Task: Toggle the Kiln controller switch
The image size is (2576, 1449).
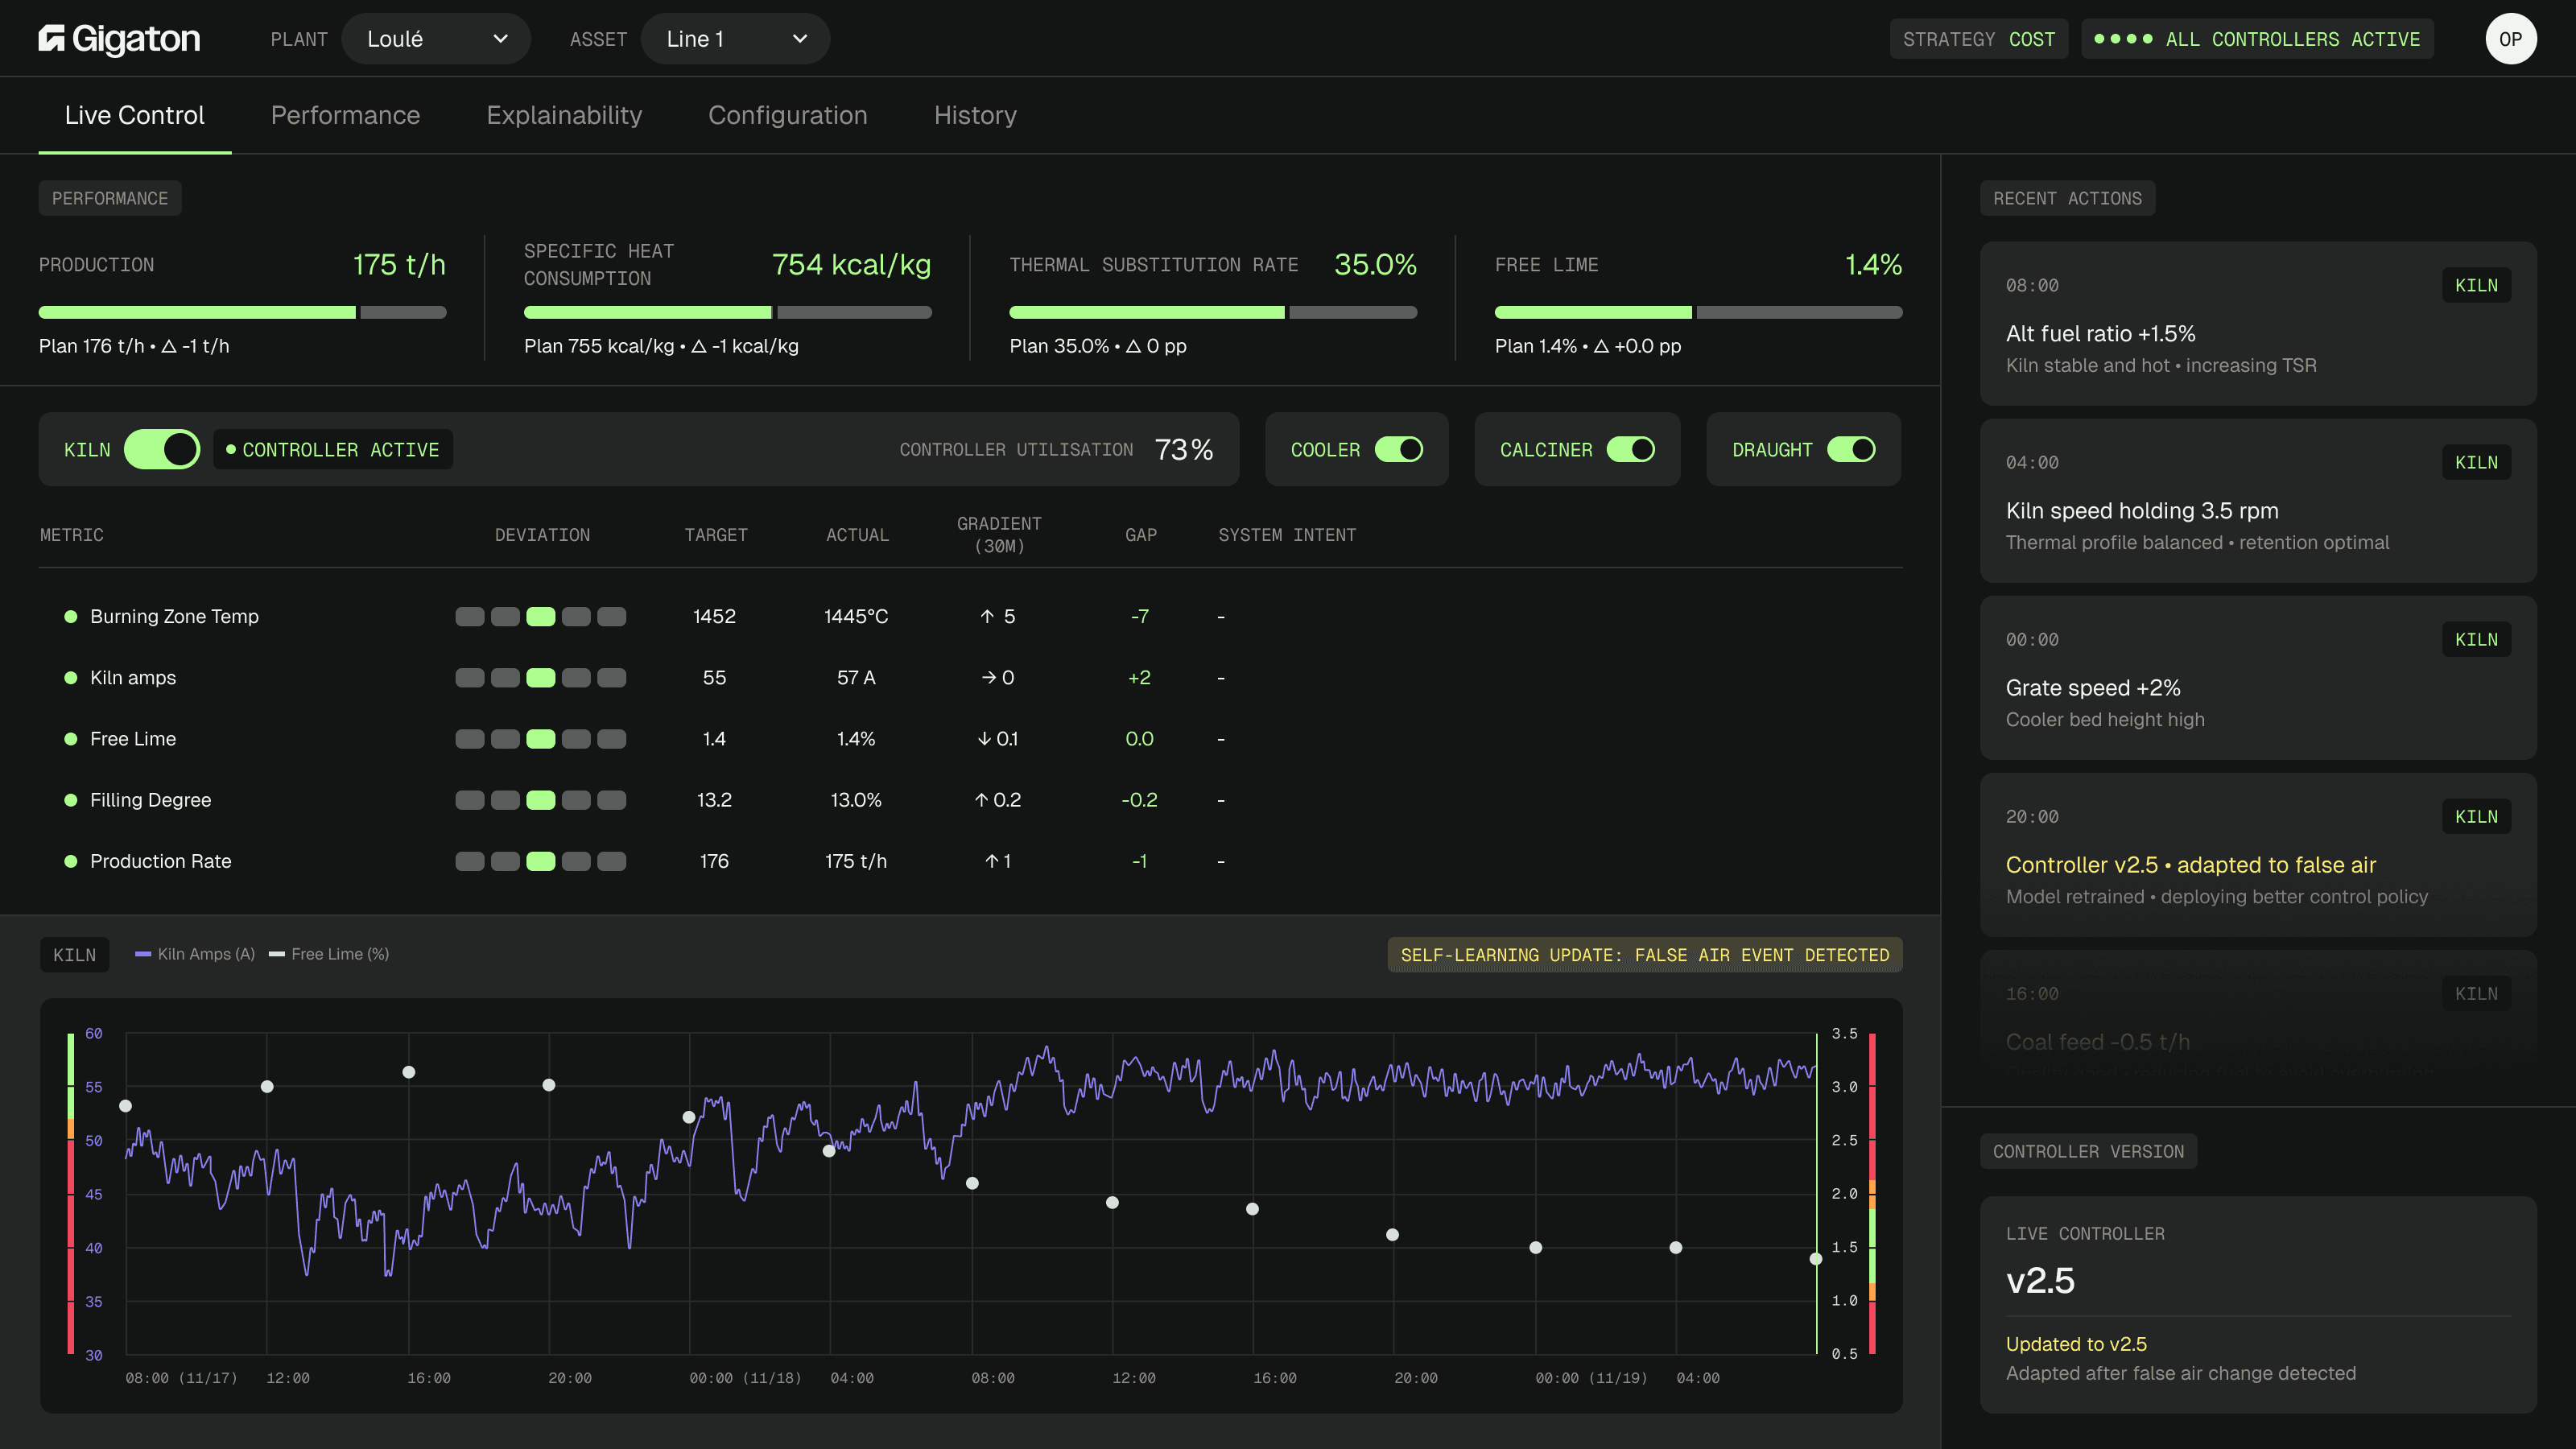Action: click(162, 449)
